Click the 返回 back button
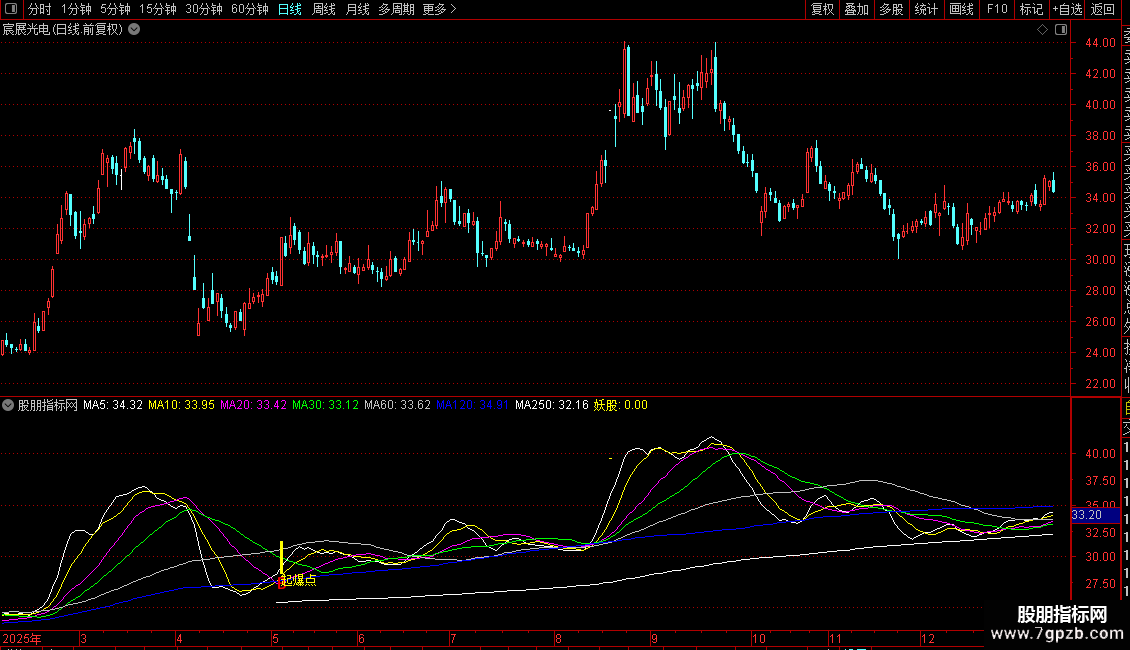This screenshot has height=650, width=1130. (x=1103, y=10)
